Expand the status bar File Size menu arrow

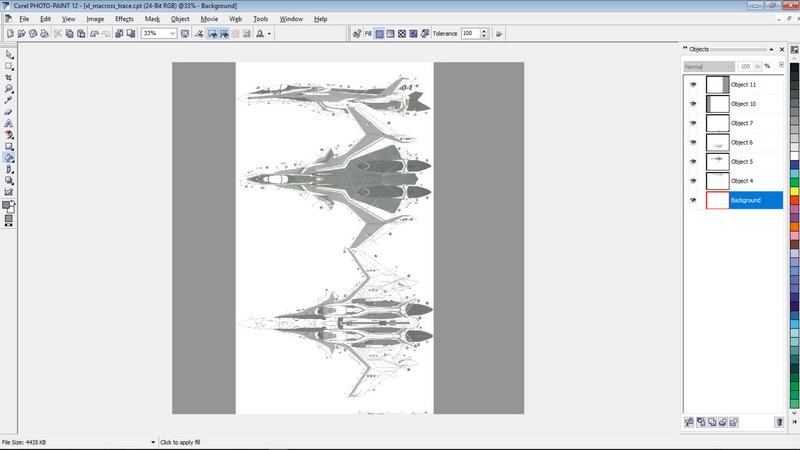pos(153,442)
